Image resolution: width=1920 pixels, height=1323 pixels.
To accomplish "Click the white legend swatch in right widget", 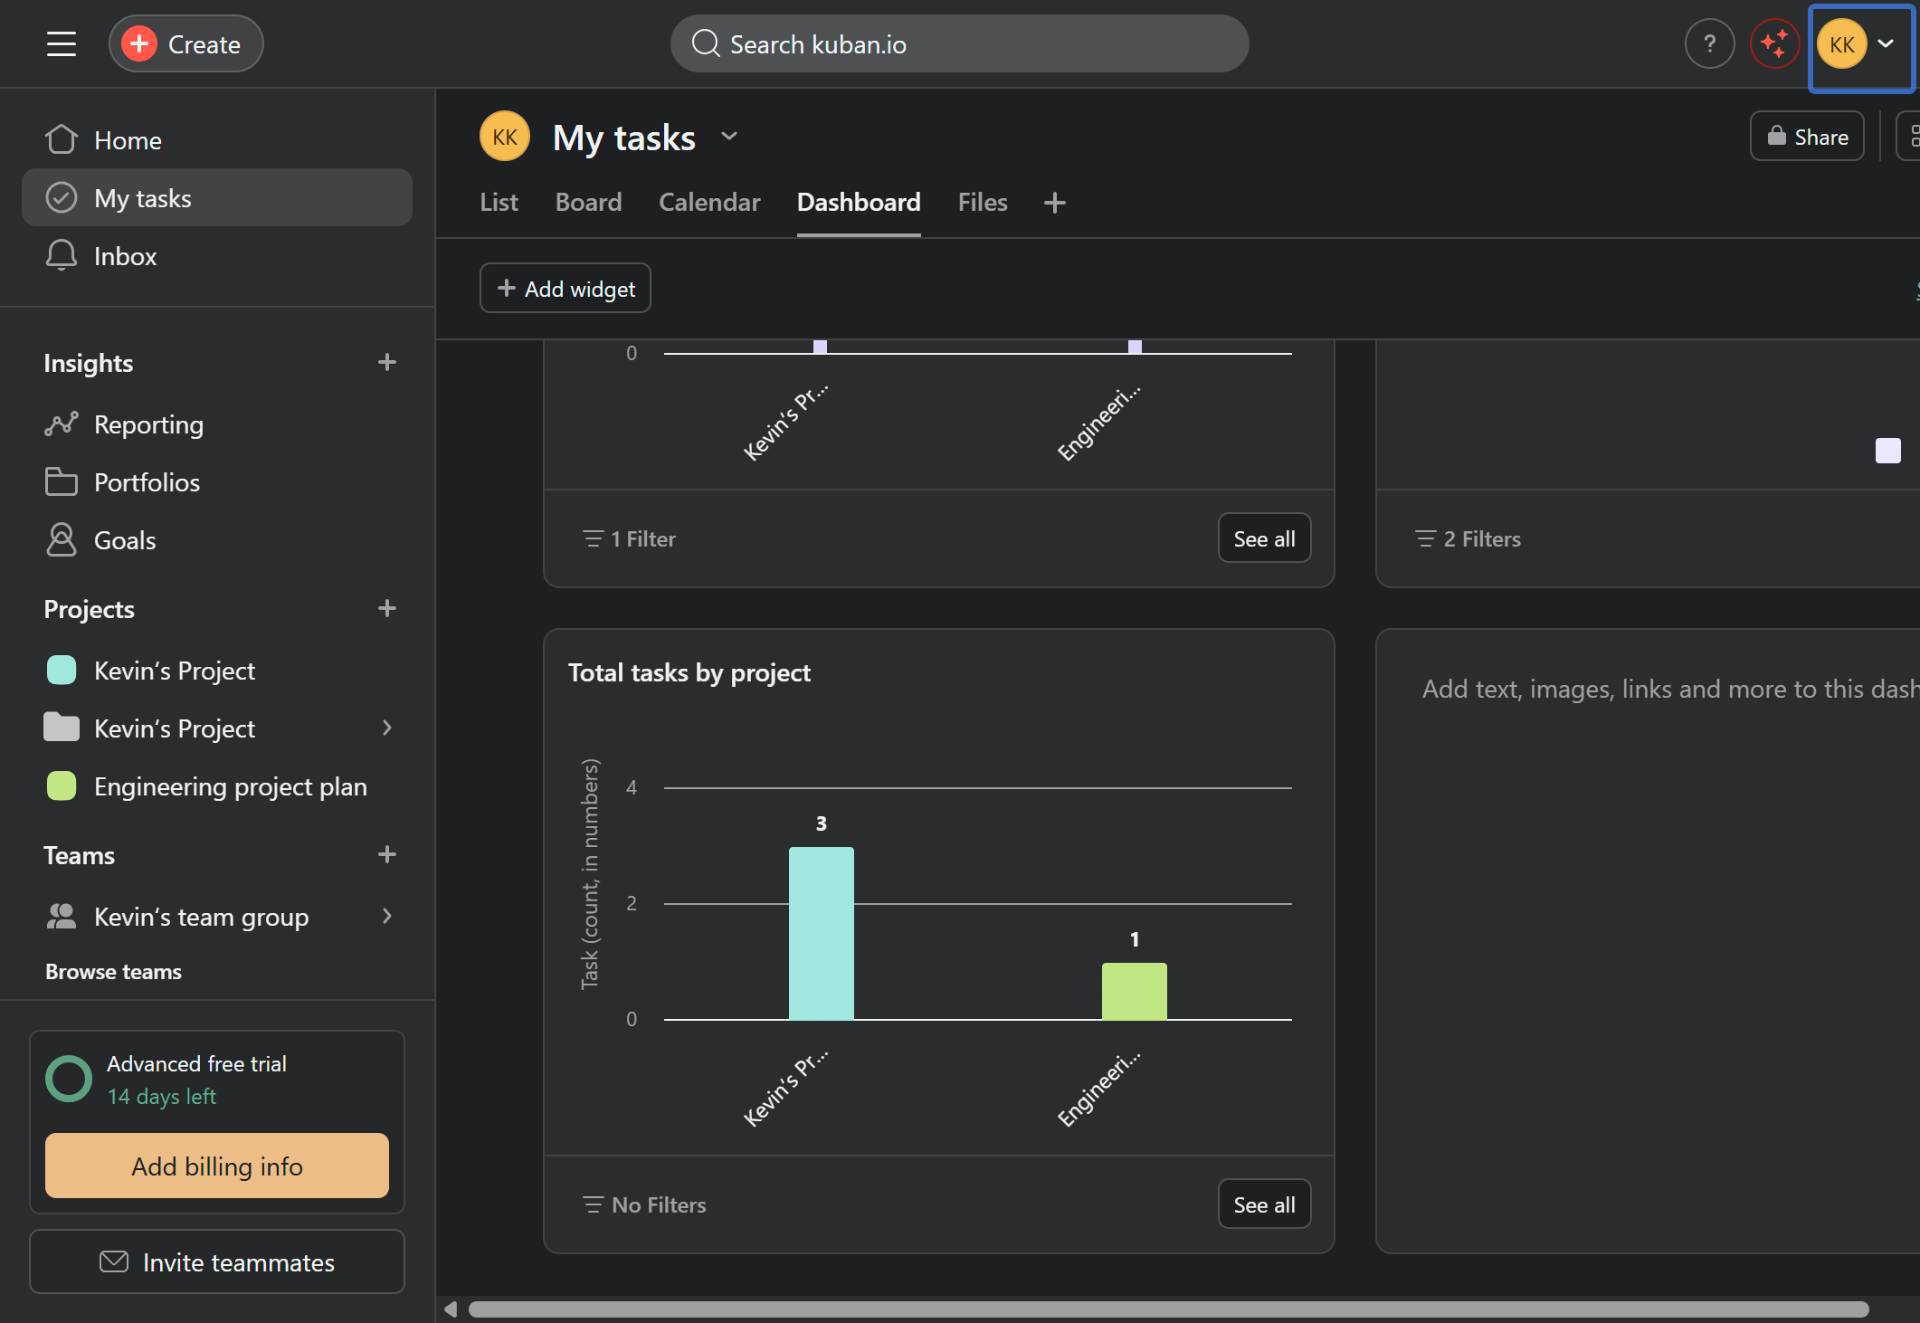I will point(1888,450).
